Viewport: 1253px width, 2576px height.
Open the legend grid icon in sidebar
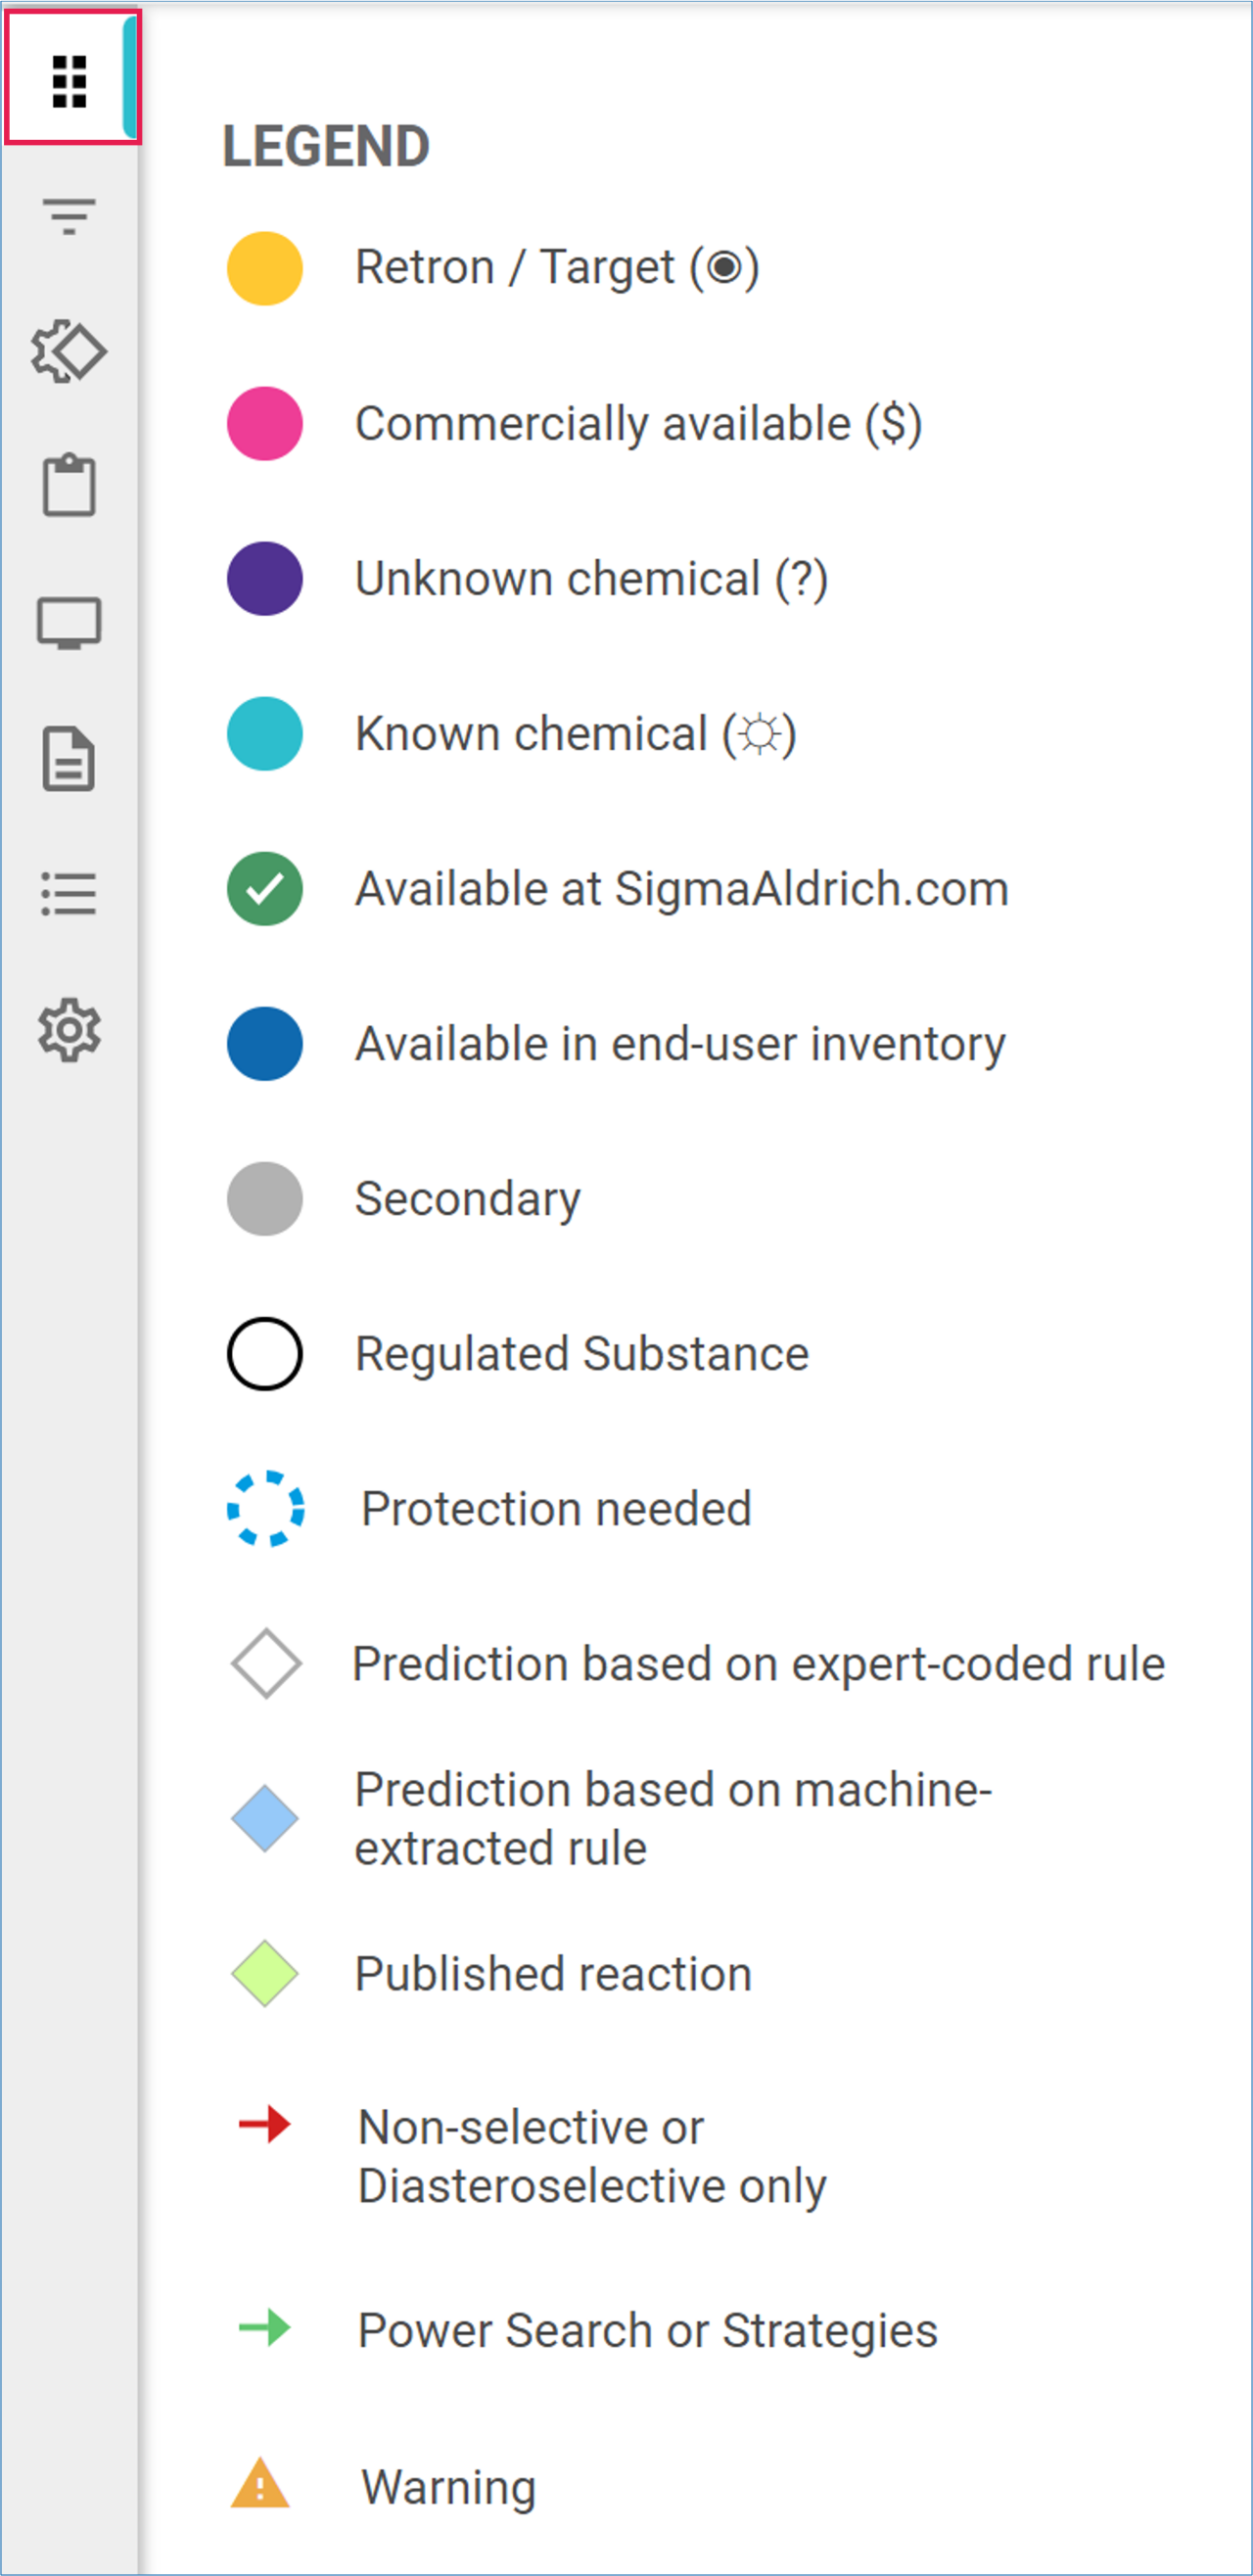pyautogui.click(x=69, y=80)
